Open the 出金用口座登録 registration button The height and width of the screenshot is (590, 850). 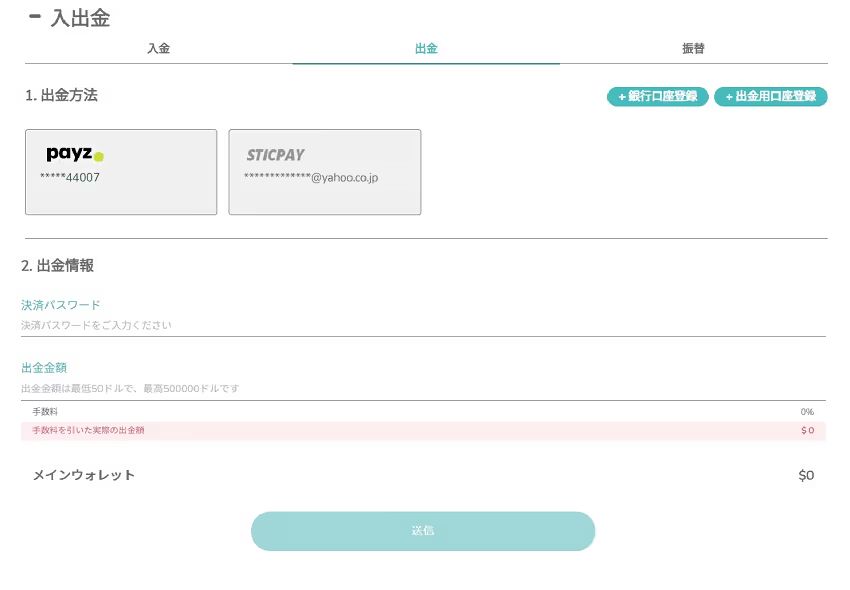point(771,97)
